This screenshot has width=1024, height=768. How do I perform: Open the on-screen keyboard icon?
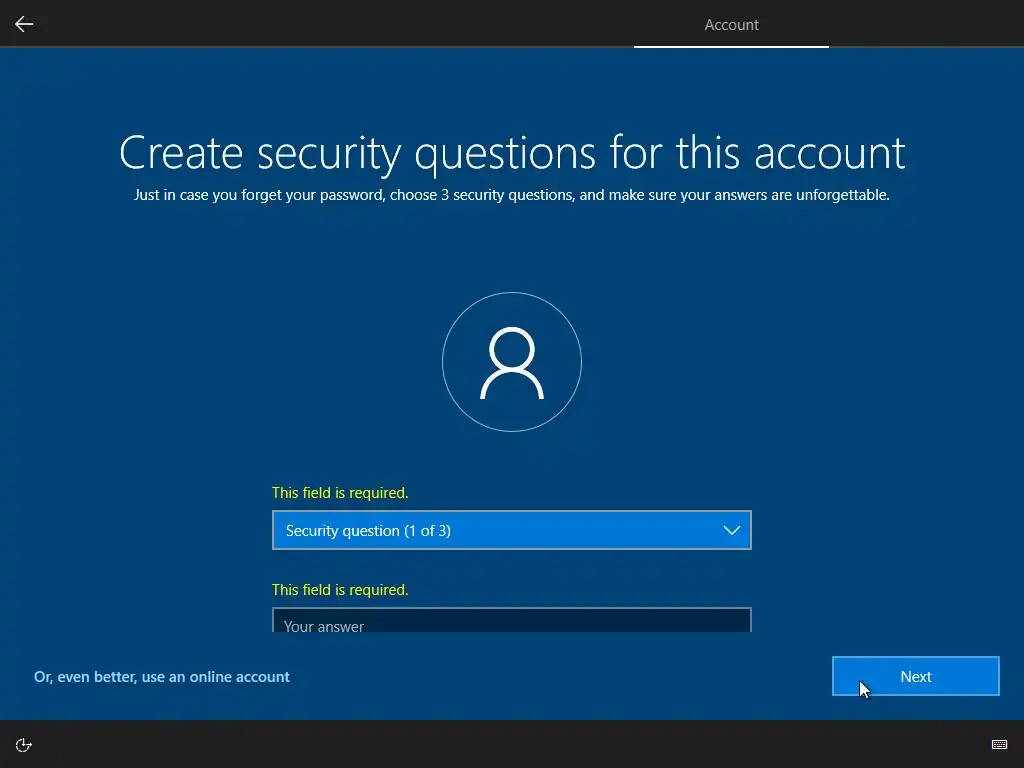click(999, 744)
